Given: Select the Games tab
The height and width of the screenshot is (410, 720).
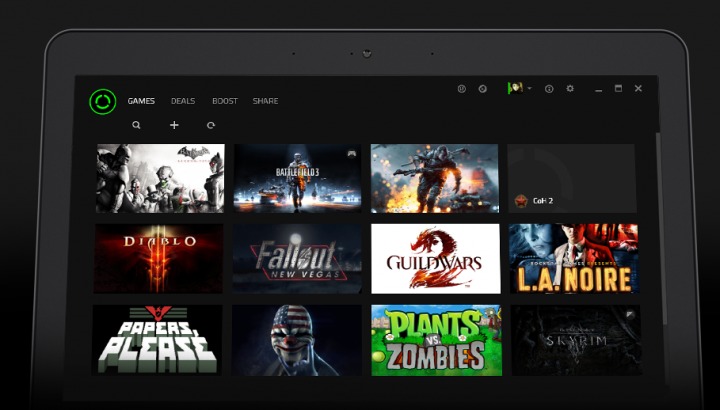Looking at the screenshot, I should point(141,101).
